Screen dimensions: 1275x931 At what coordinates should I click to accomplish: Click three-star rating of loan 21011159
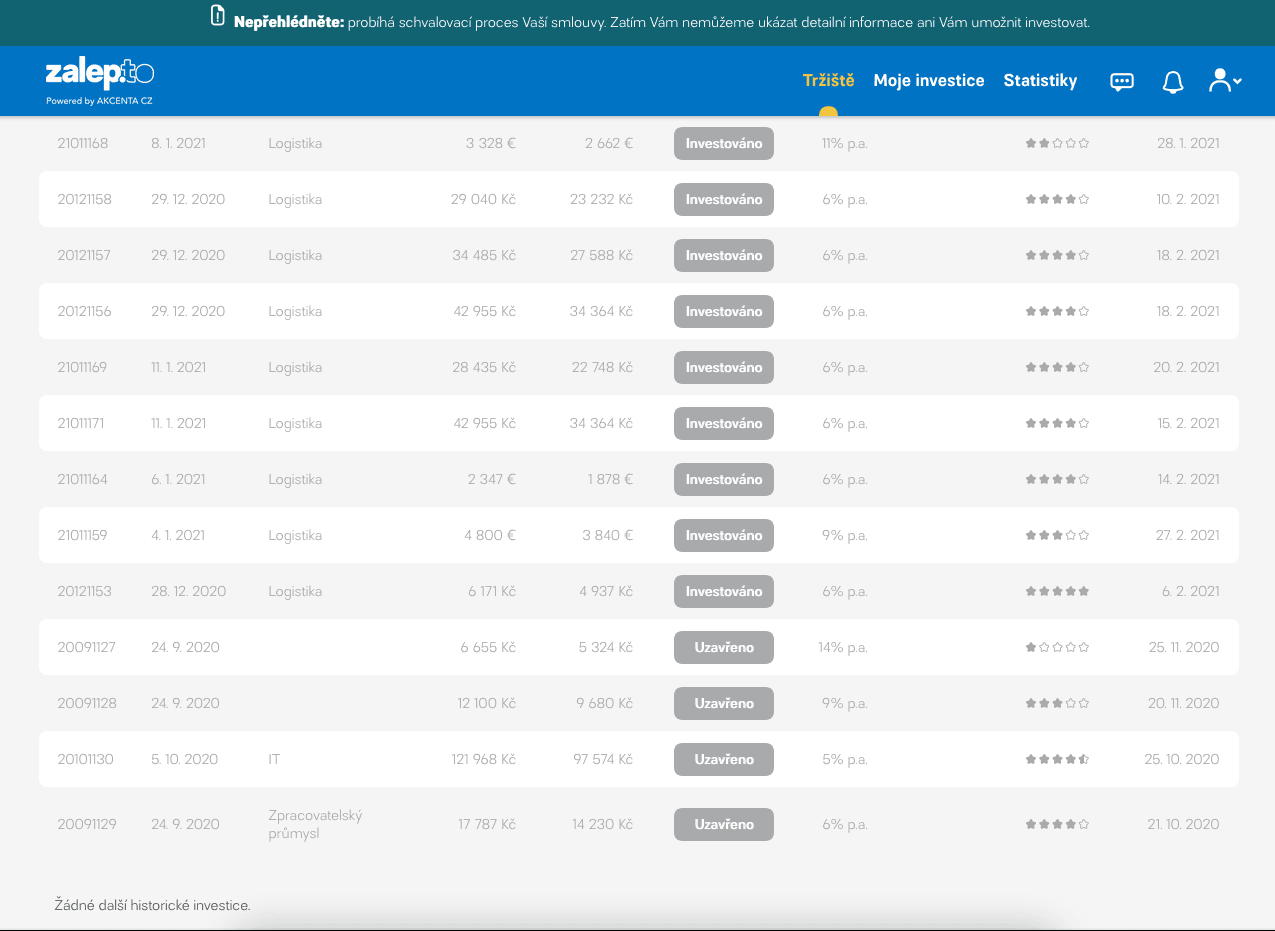[1057, 535]
